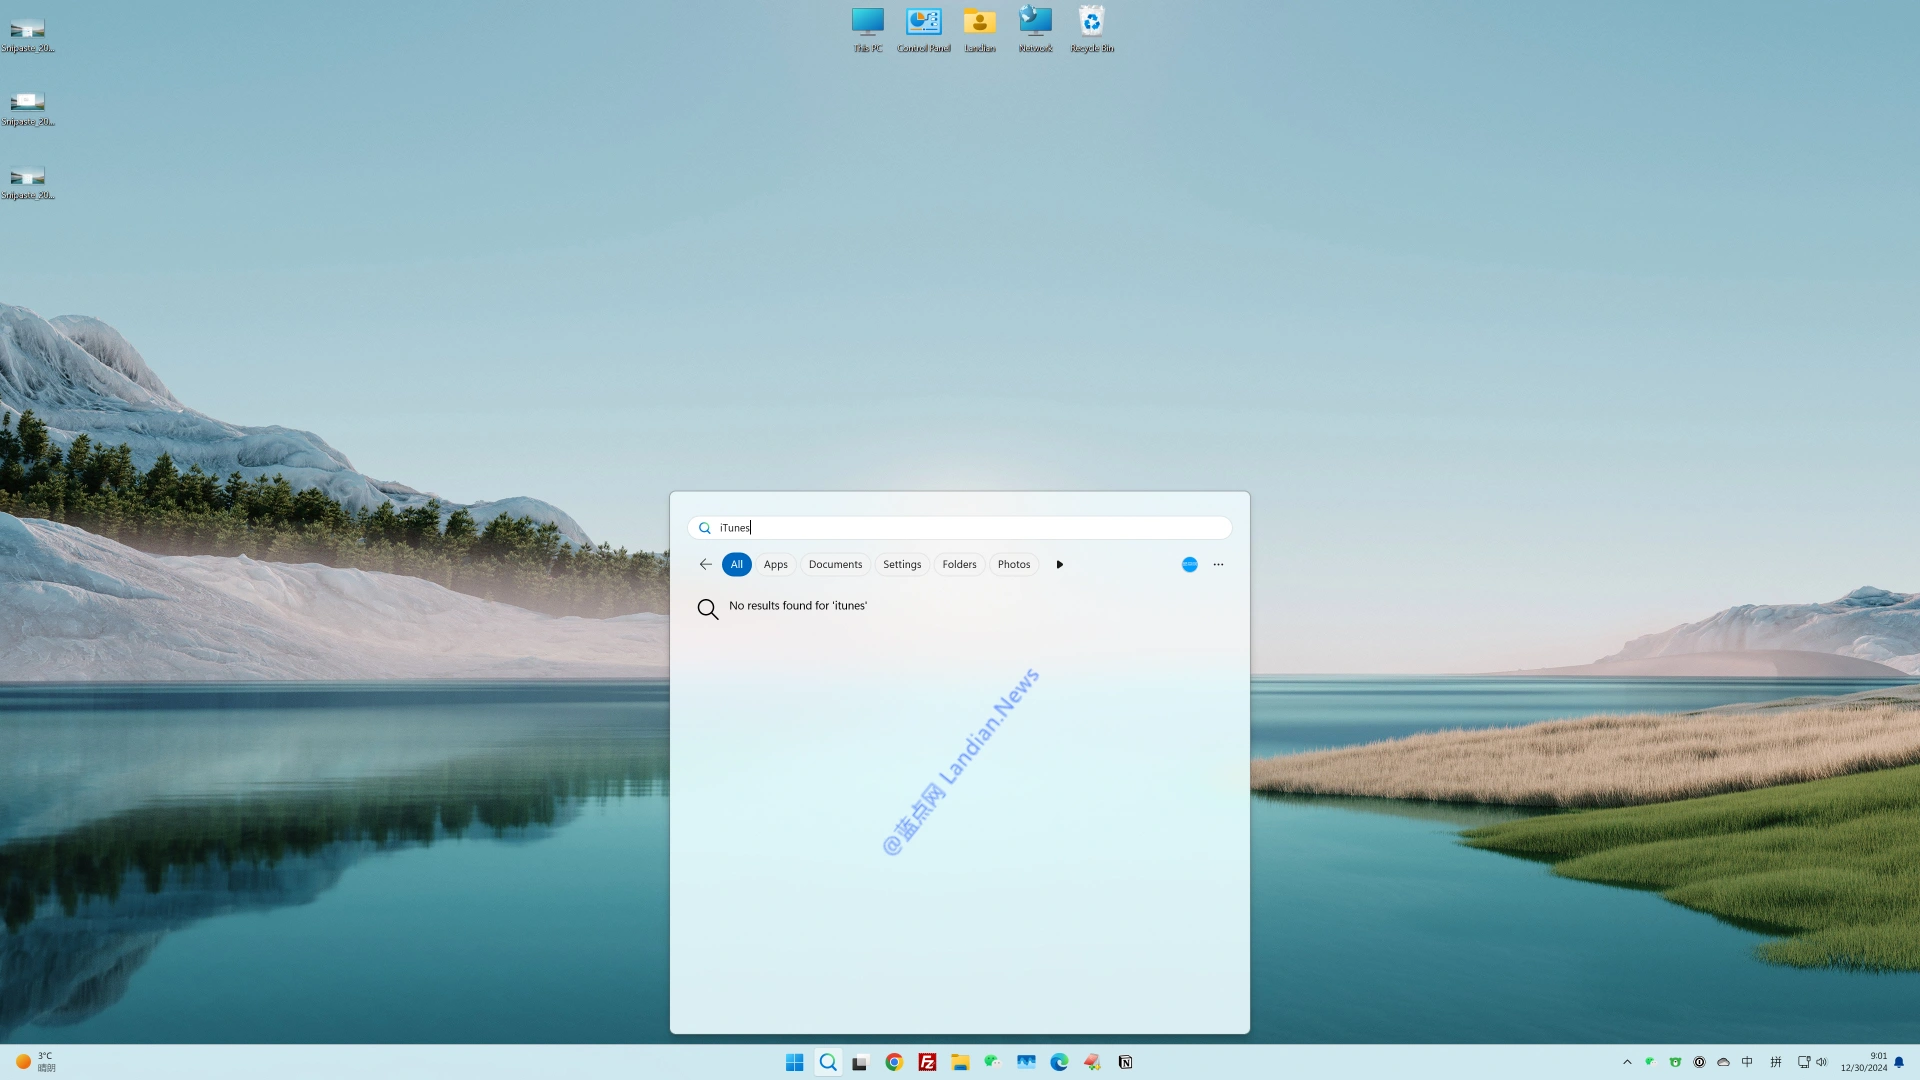This screenshot has height=1080, width=1920.
Task: Filter results by Documents
Action: 835,565
